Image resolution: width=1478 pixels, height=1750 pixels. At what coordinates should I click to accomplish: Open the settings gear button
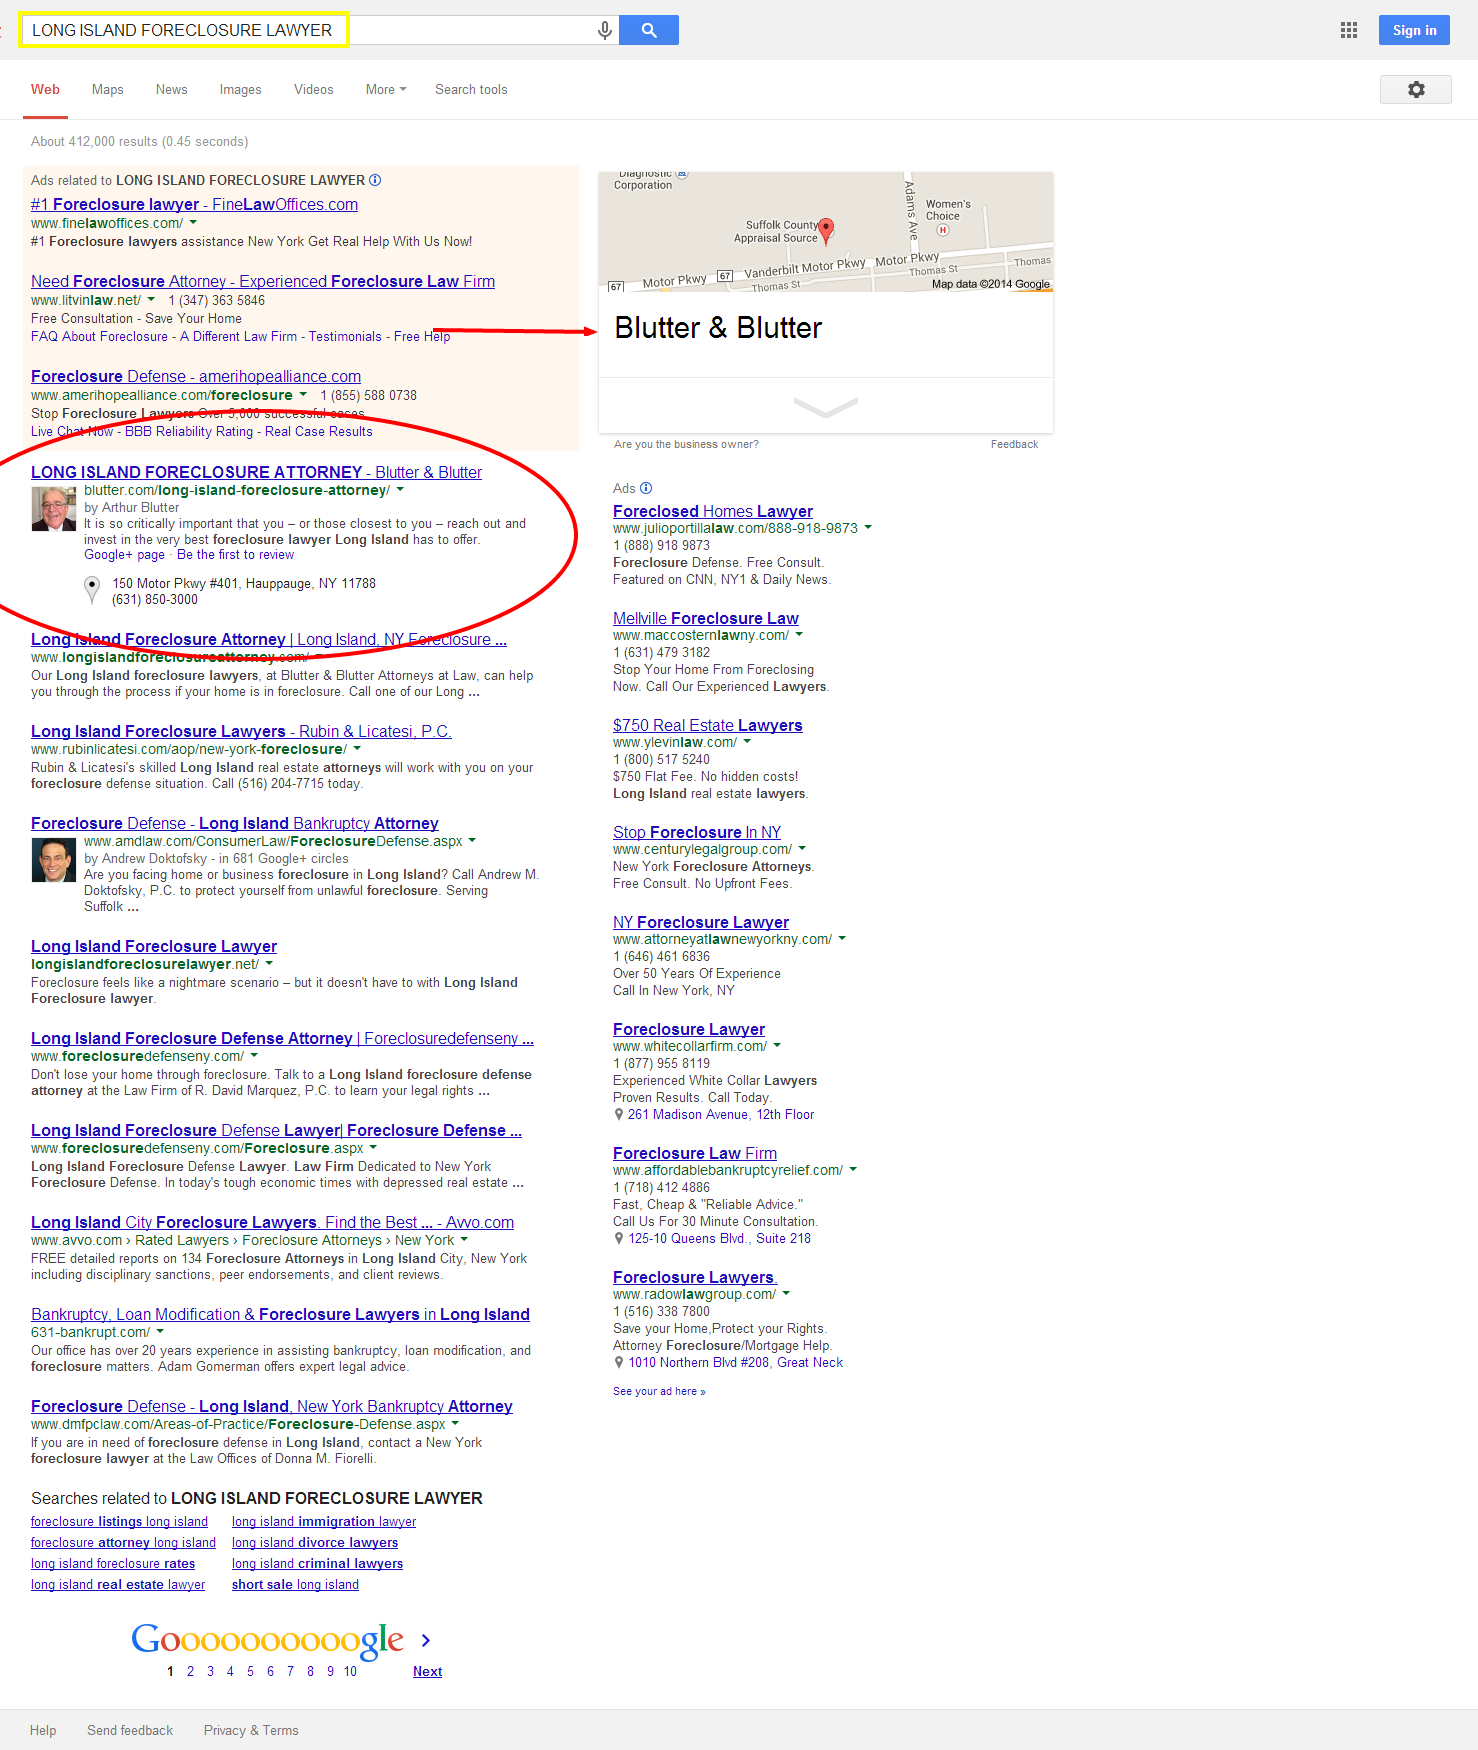point(1416,89)
